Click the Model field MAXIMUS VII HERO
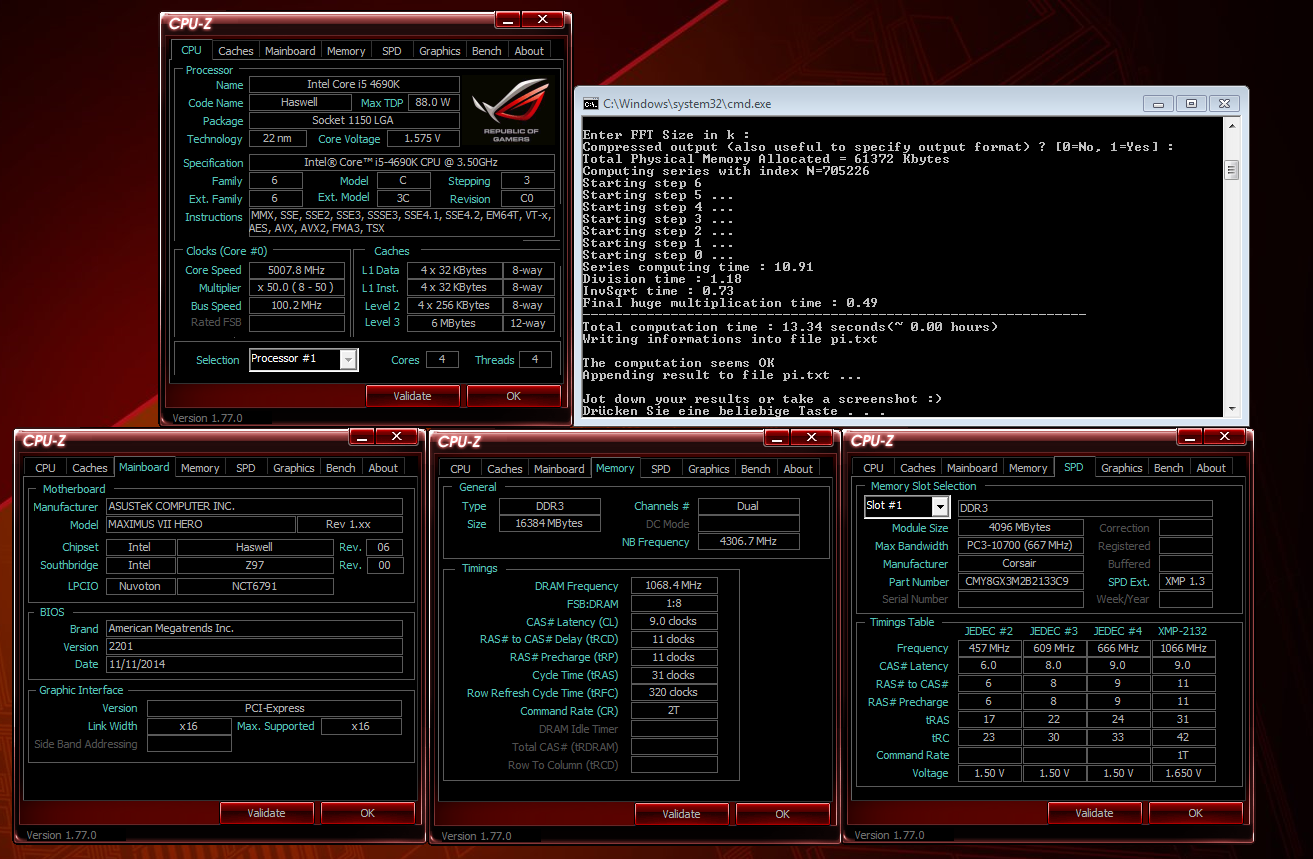Screen dimensions: 1313x859 coord(199,525)
